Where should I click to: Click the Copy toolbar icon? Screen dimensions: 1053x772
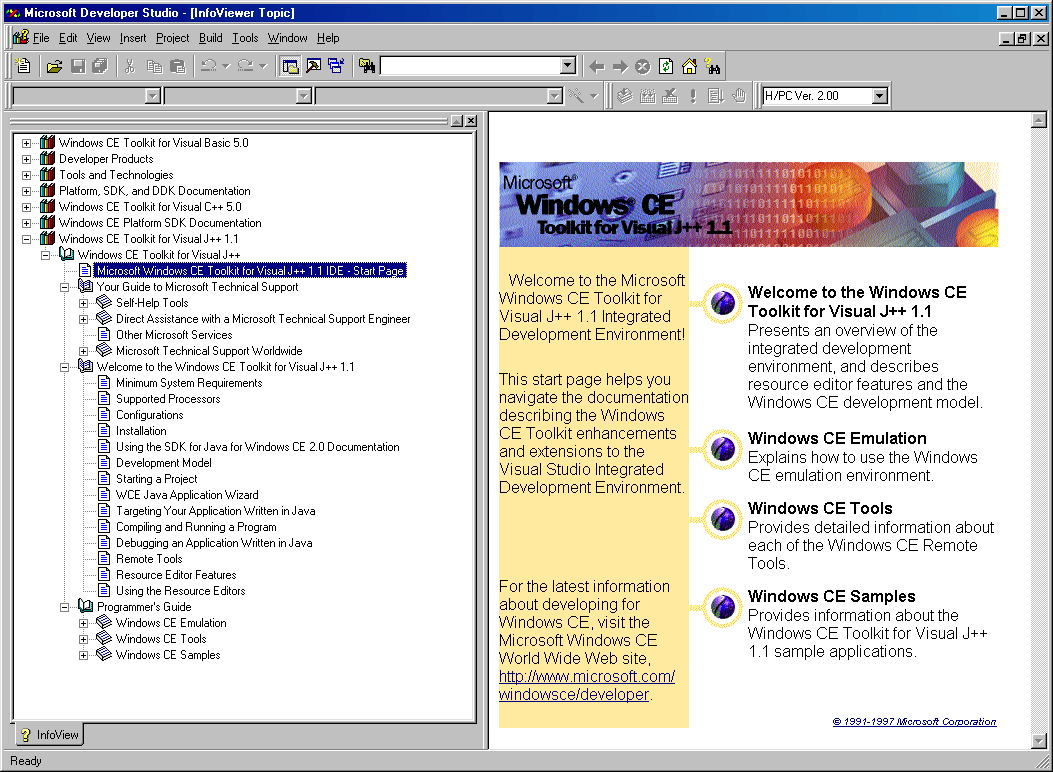click(x=154, y=66)
